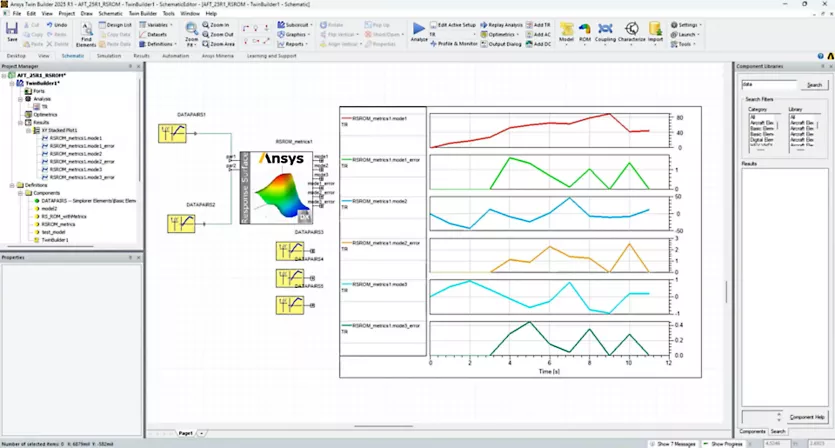
Task: Click the Search button in Component Libraries
Action: click(x=814, y=85)
